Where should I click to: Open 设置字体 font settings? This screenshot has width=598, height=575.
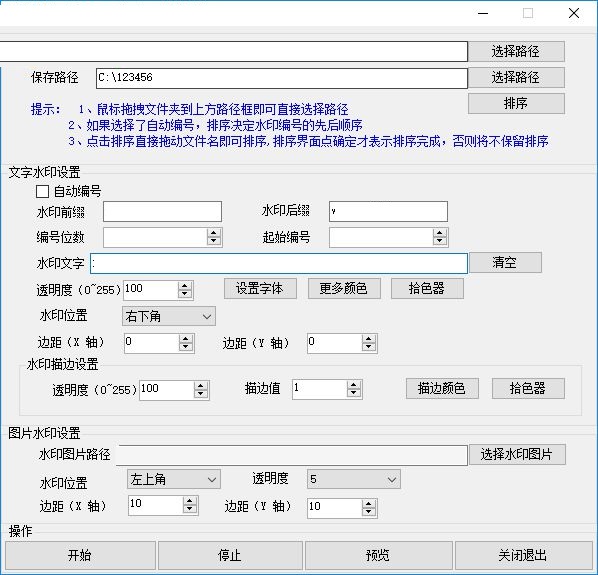(260, 288)
